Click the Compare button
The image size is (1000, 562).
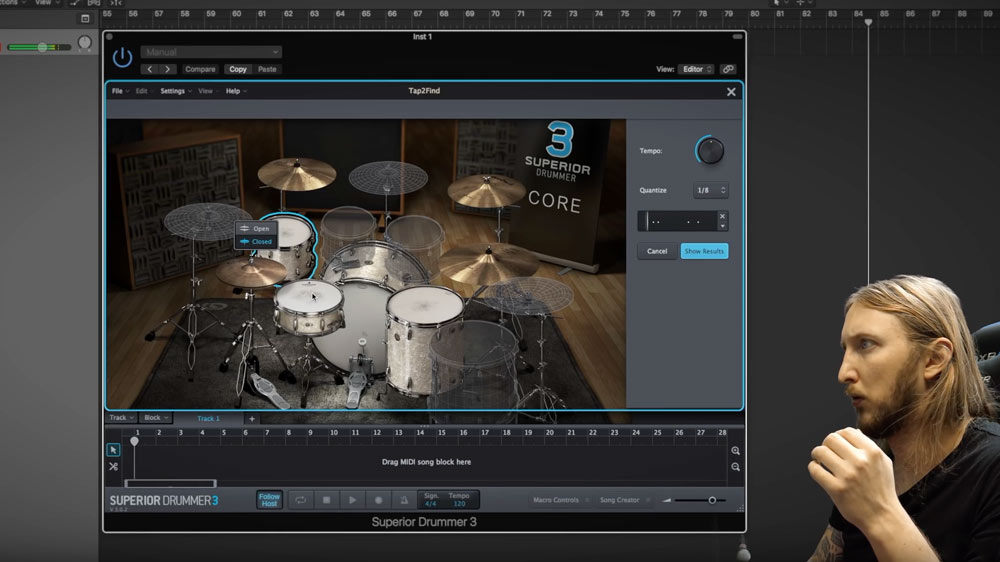[x=200, y=69]
